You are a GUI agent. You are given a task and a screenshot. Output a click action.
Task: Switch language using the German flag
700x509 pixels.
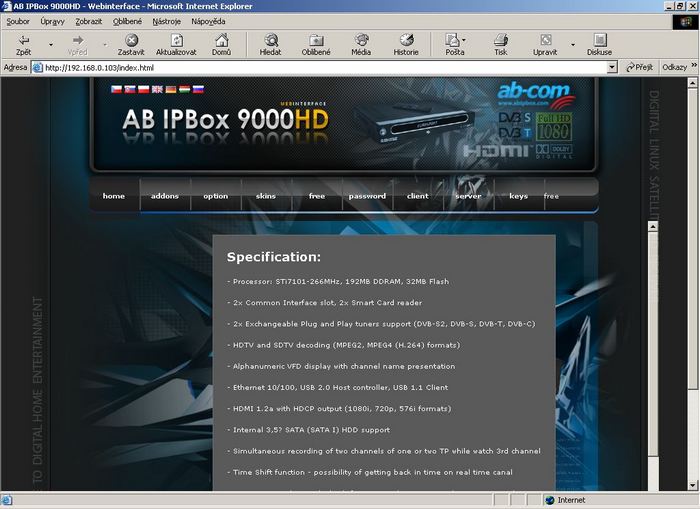click(171, 89)
